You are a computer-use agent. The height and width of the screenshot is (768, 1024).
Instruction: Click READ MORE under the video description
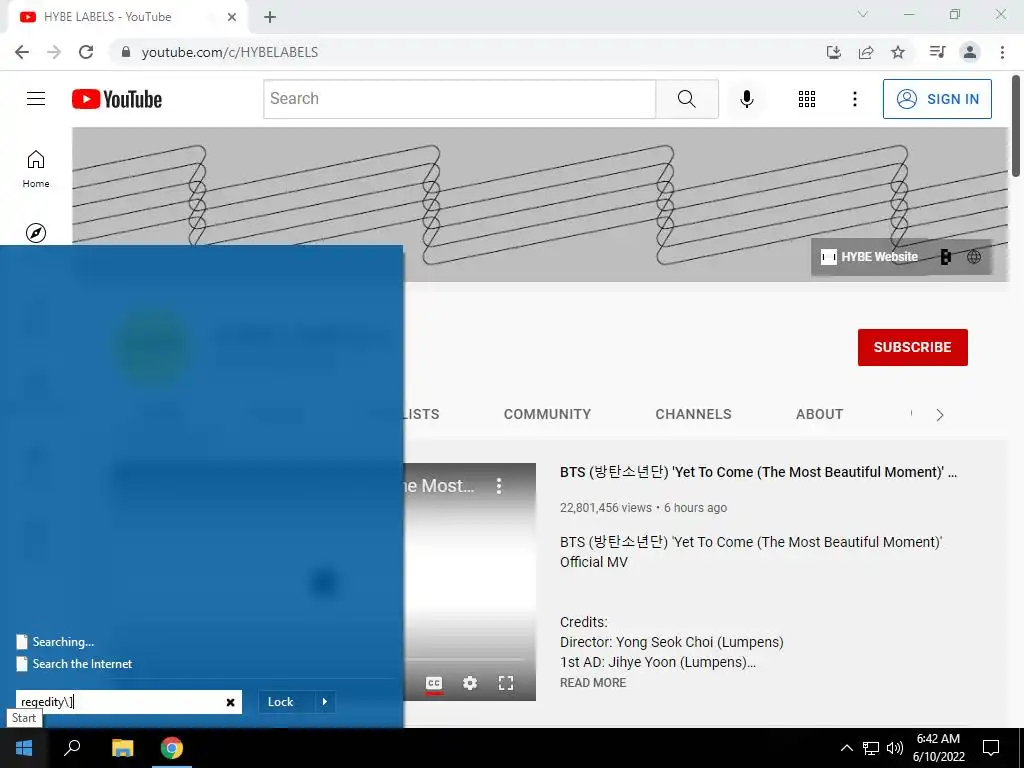pos(593,682)
